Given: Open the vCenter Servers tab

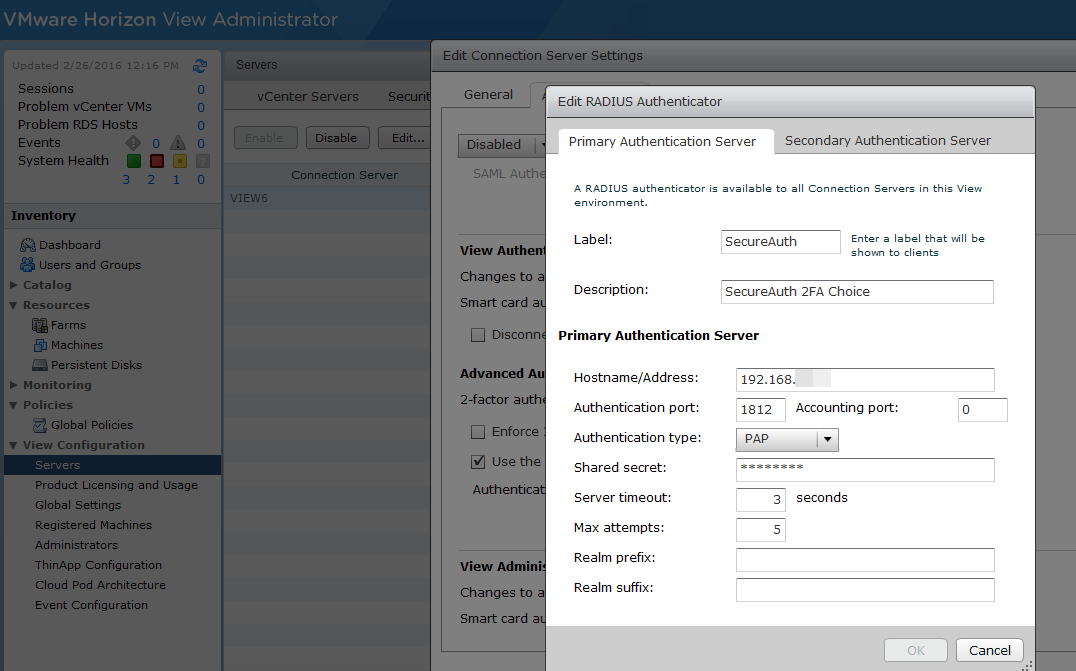Looking at the screenshot, I should pyautogui.click(x=307, y=97).
